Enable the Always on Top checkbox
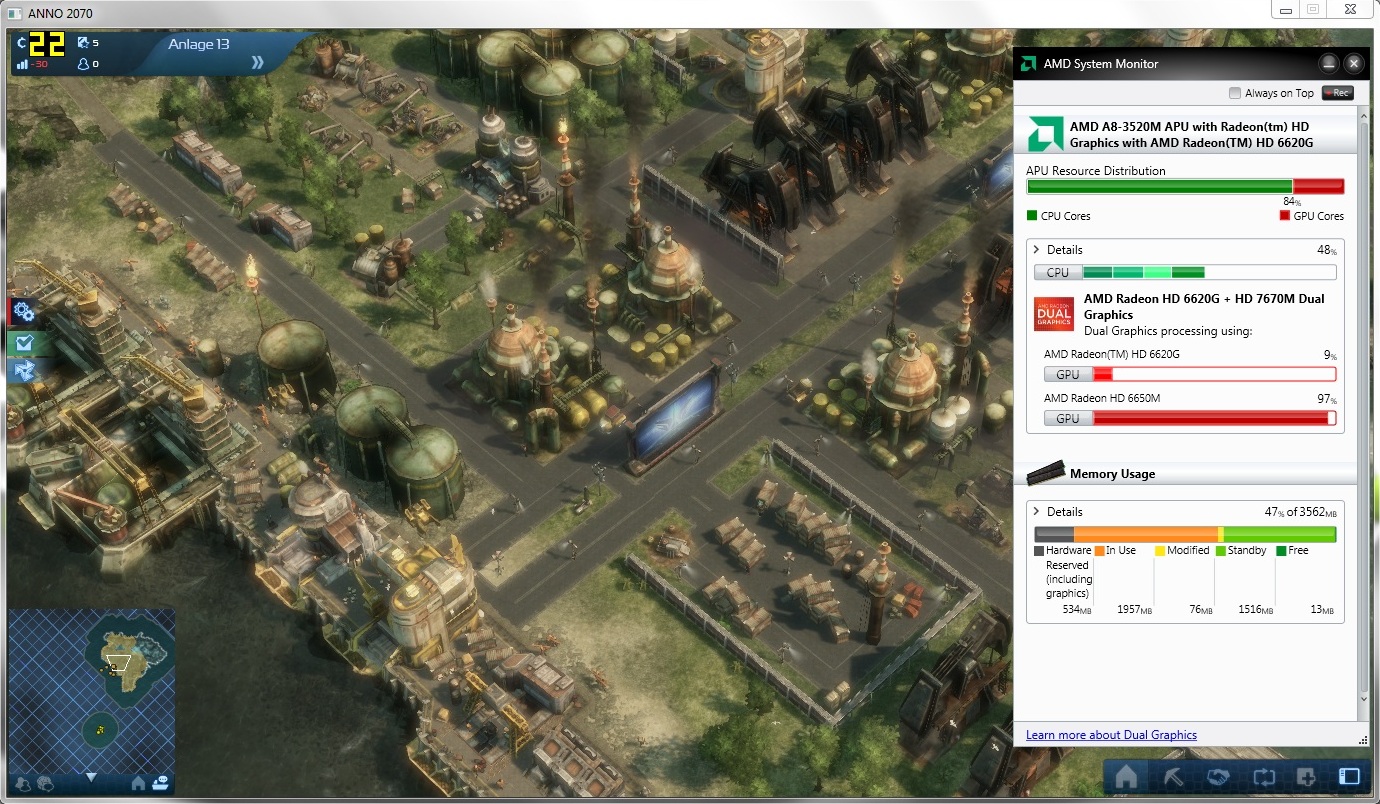The height and width of the screenshot is (804, 1380). (1235, 93)
